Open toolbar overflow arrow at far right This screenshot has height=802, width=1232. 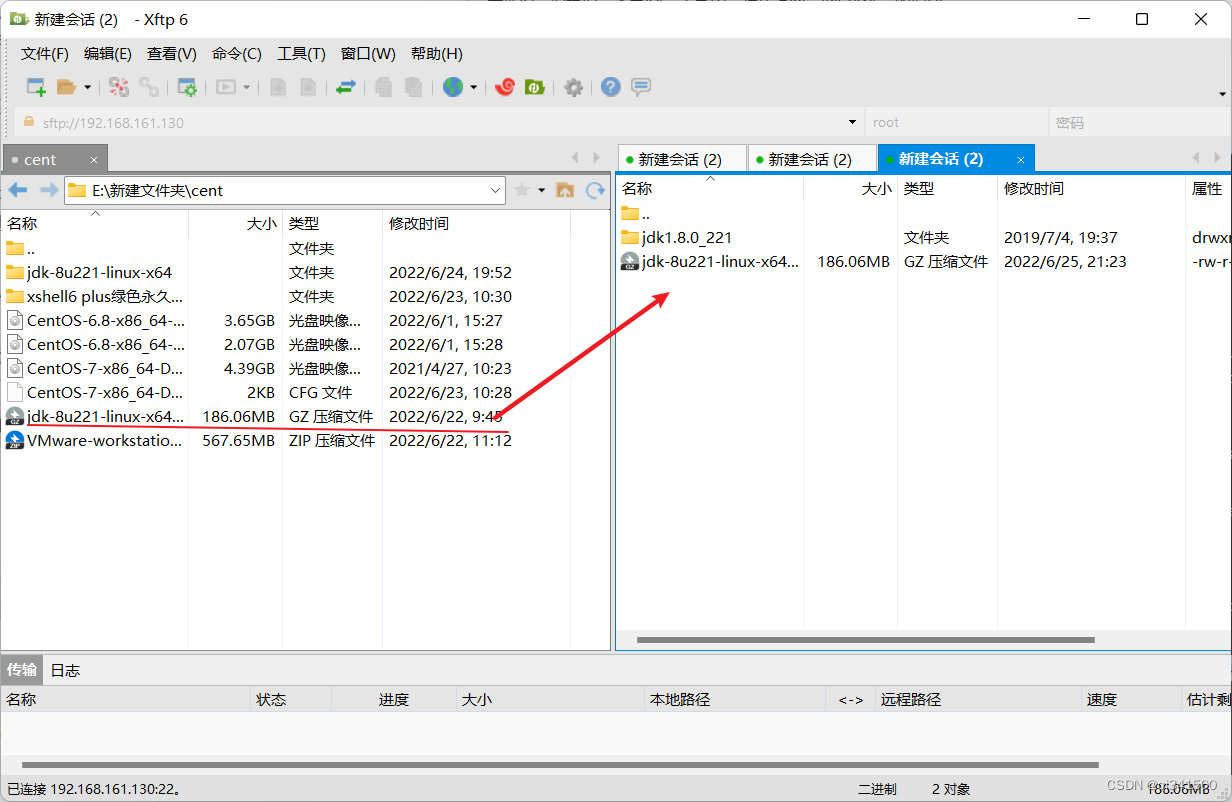1223,94
